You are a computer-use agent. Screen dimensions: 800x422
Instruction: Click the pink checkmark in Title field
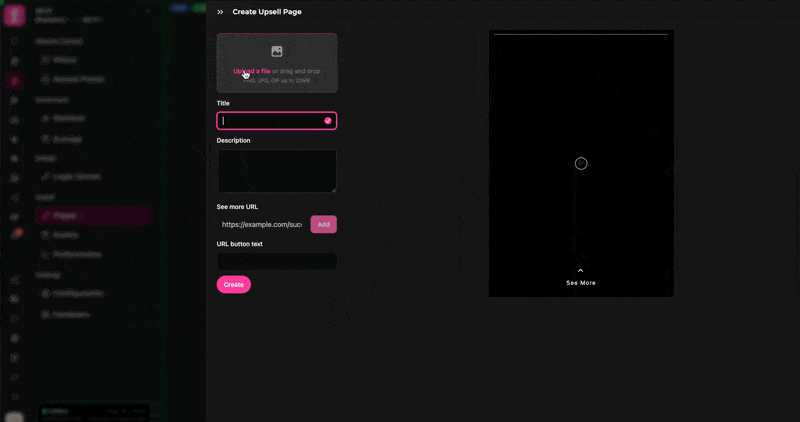[328, 121]
